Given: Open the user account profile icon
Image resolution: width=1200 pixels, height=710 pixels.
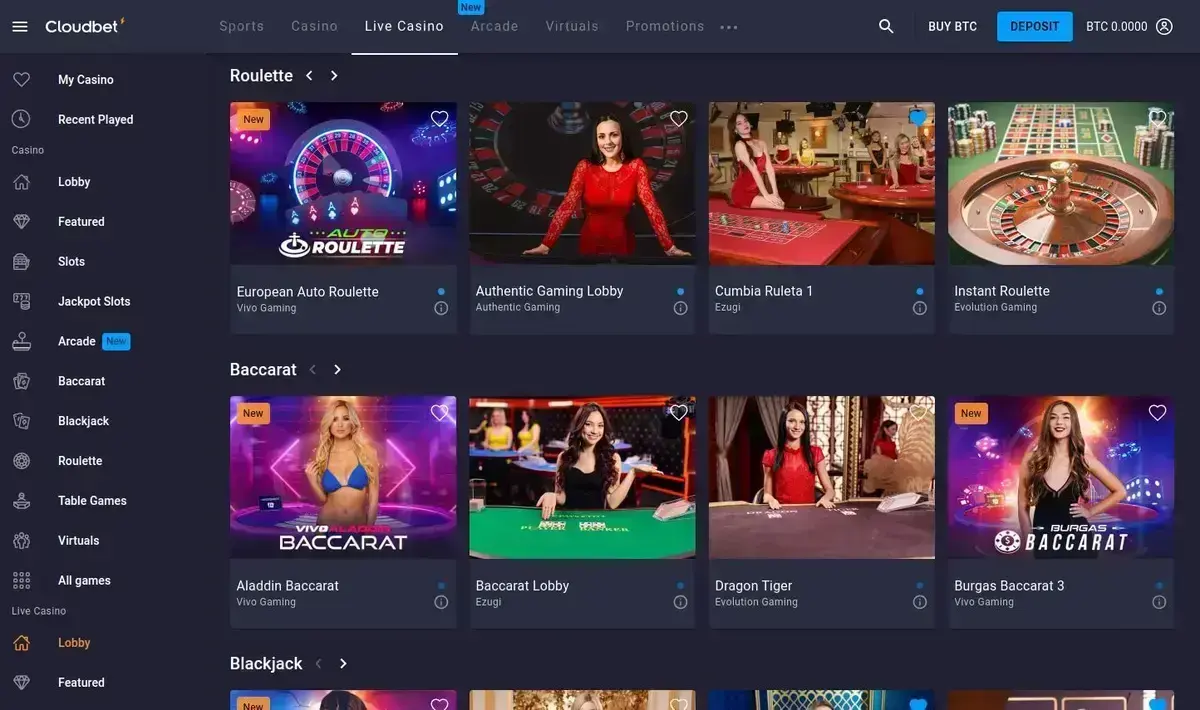Looking at the screenshot, I should coord(1164,26).
